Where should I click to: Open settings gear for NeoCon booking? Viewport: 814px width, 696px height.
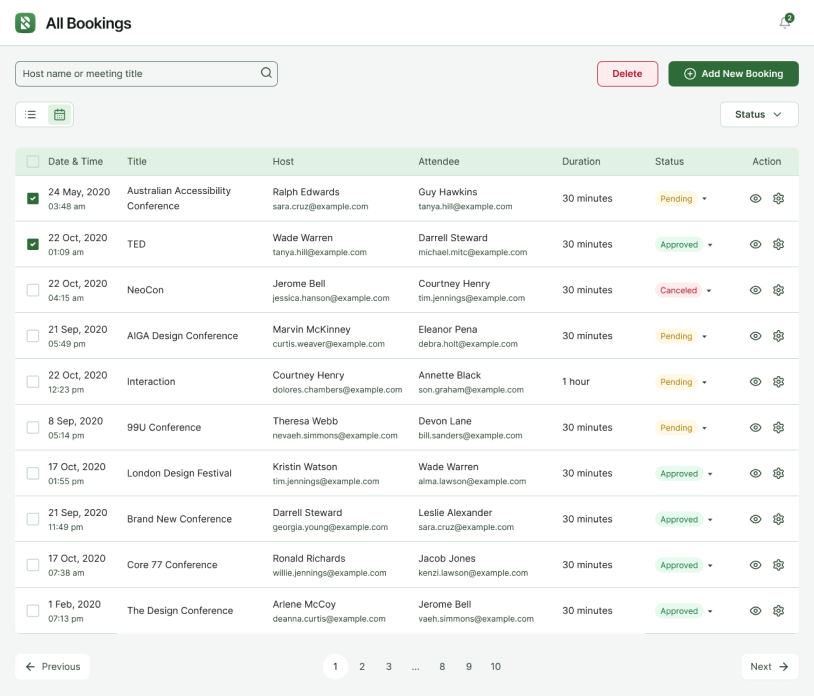(x=778, y=290)
